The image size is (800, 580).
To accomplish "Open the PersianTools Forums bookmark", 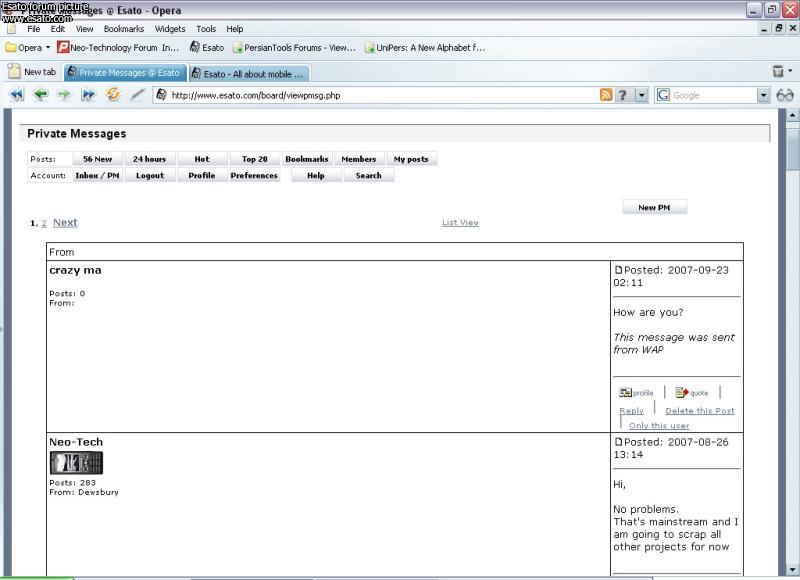I will click(294, 47).
